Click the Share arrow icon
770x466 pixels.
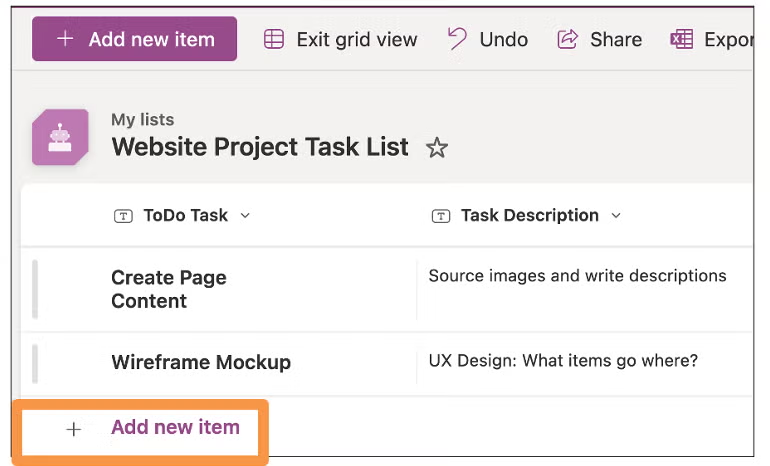[568, 39]
